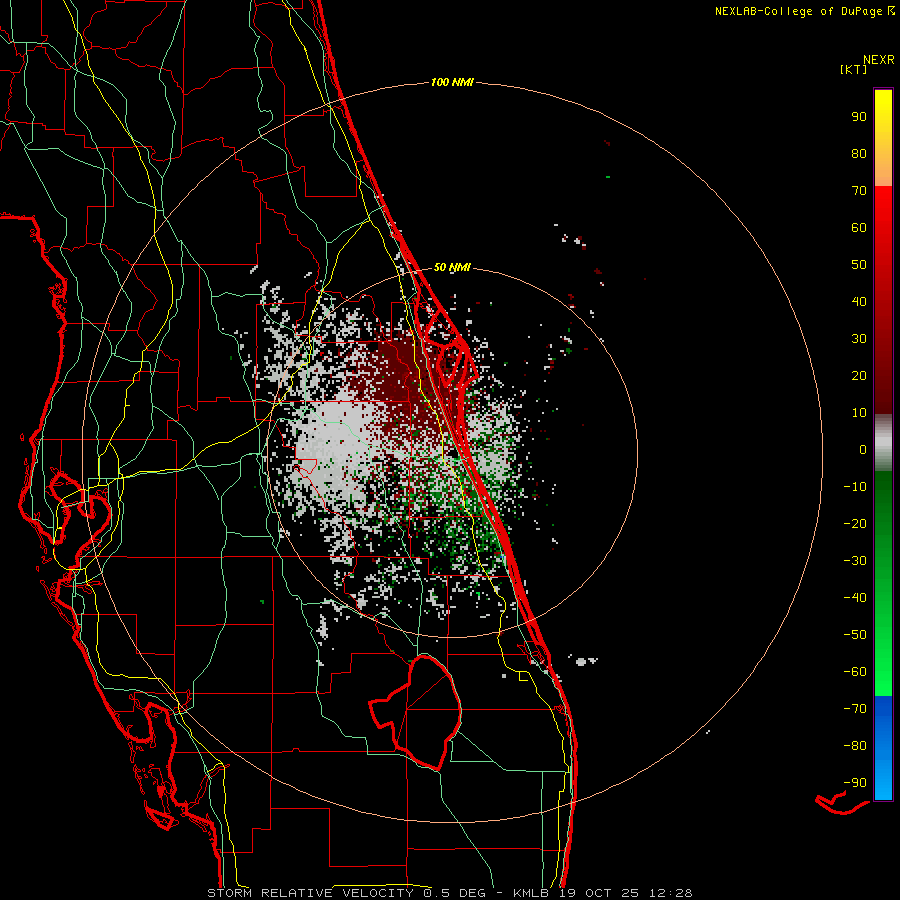Click the -60 knot scale value
900x900 pixels.
point(855,672)
